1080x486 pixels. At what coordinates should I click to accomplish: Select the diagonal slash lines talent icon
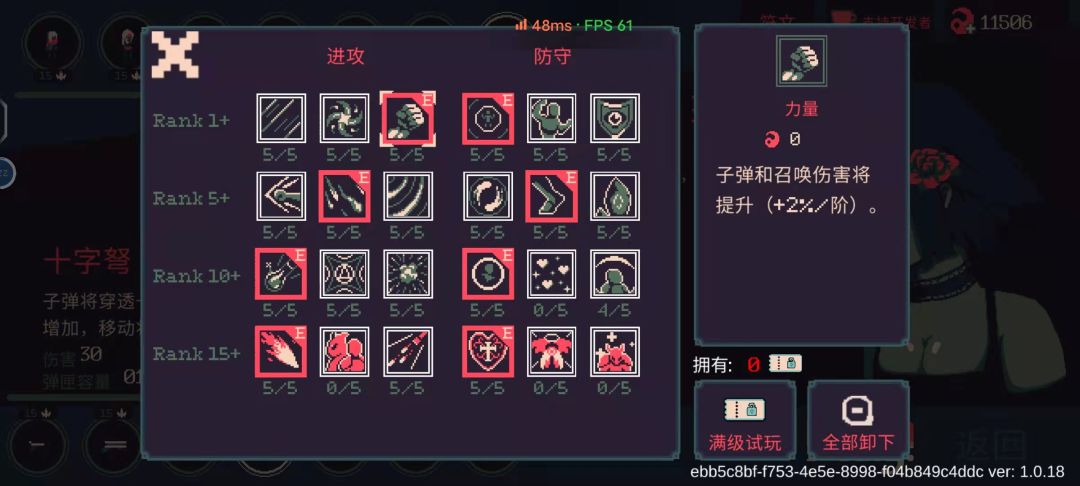click(281, 118)
